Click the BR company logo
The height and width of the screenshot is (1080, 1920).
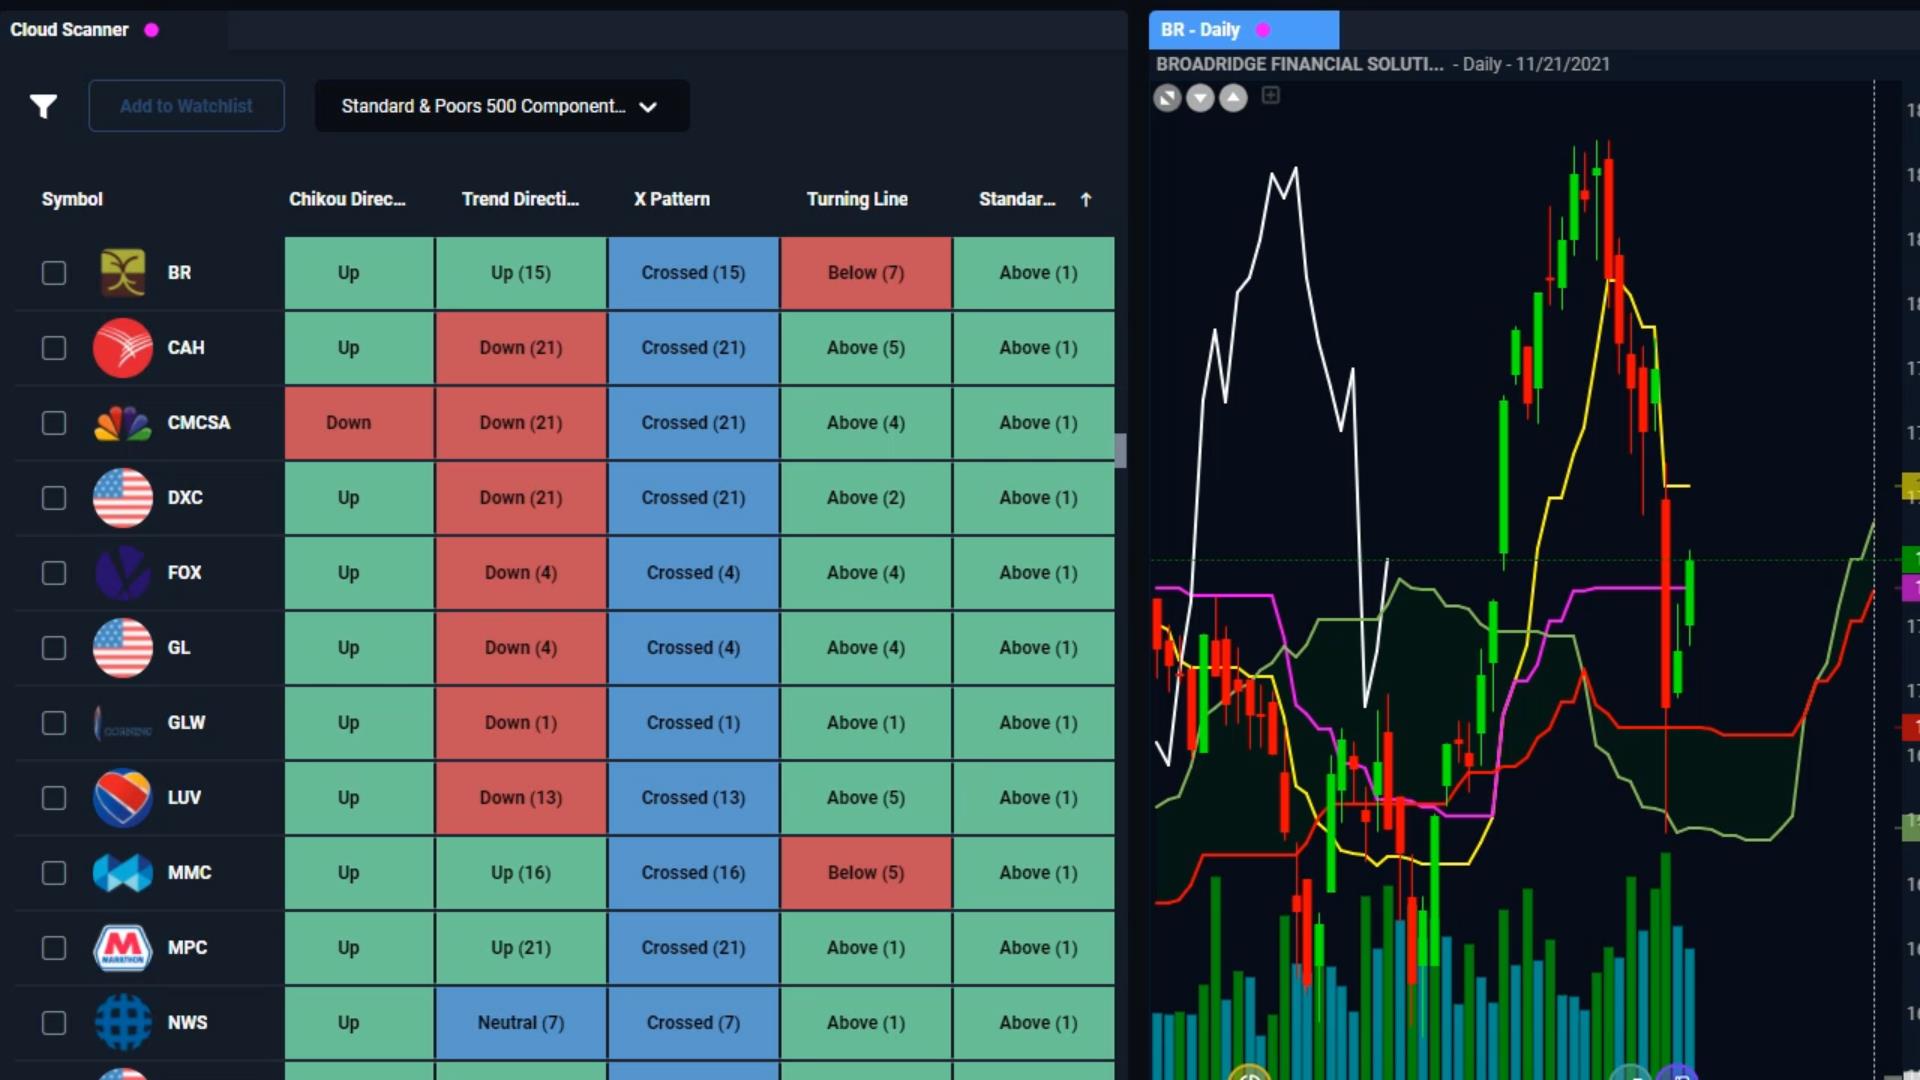tap(123, 273)
